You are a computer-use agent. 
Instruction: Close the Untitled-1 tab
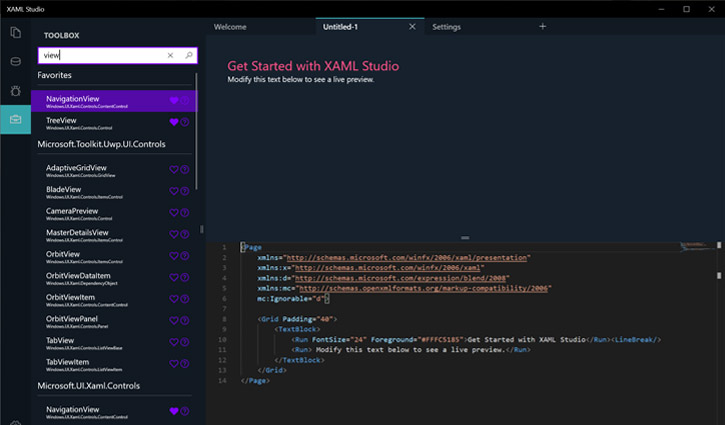(412, 27)
